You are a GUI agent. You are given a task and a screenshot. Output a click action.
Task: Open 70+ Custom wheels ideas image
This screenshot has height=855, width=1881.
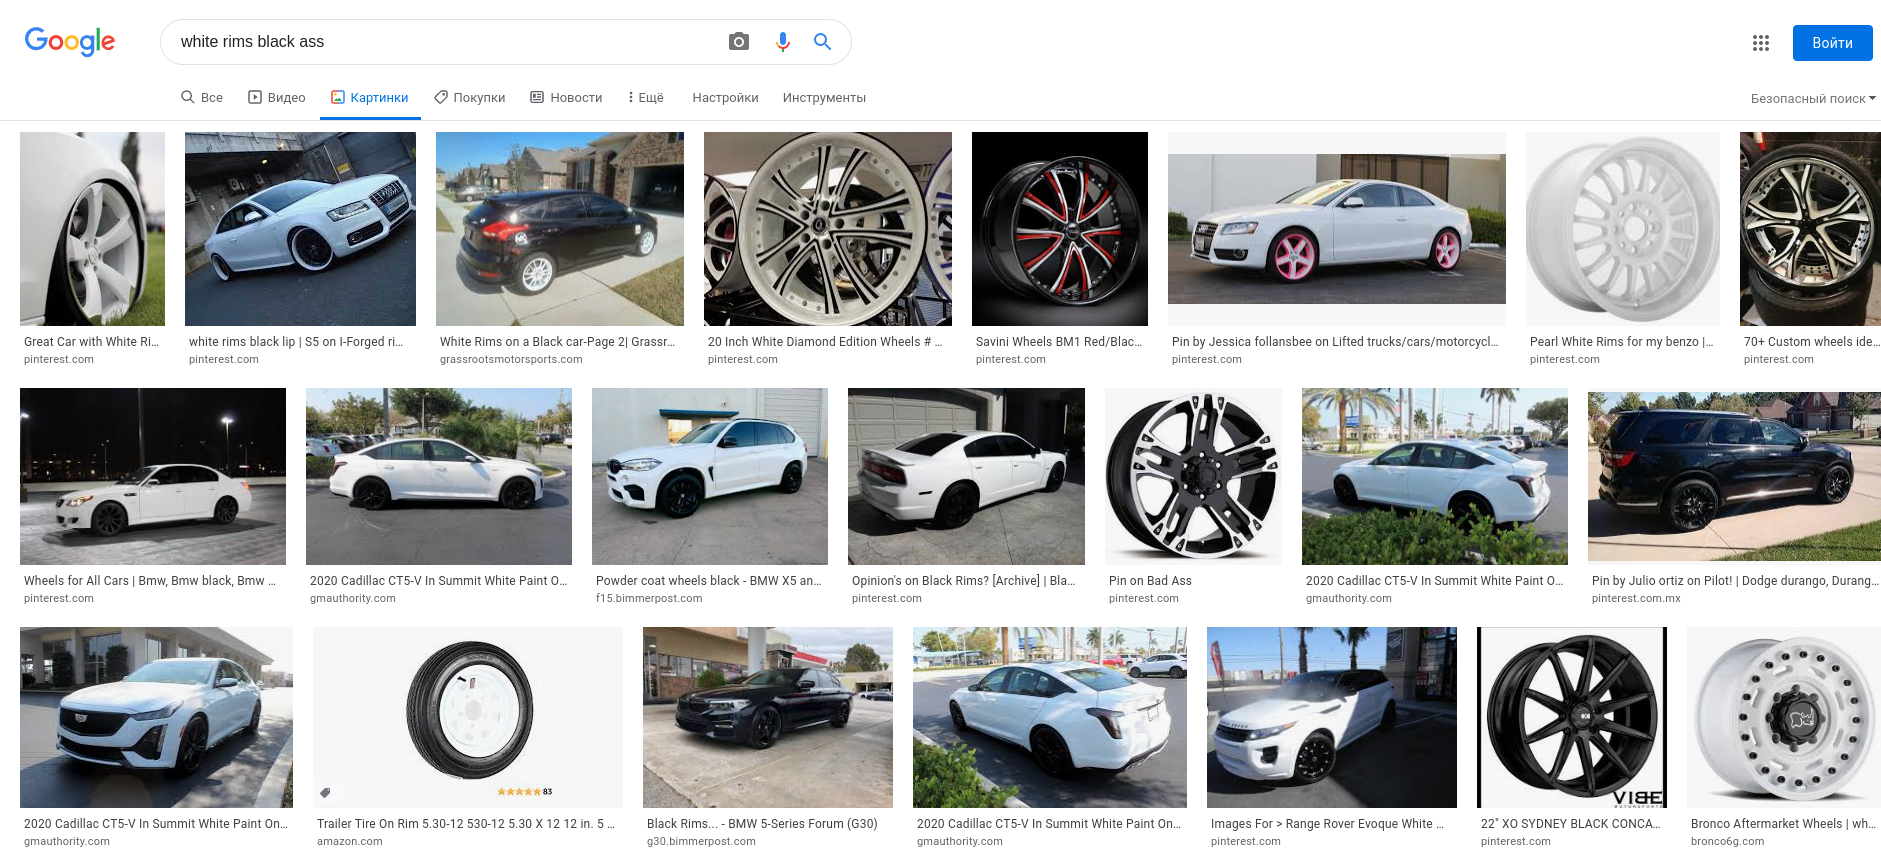1810,229
